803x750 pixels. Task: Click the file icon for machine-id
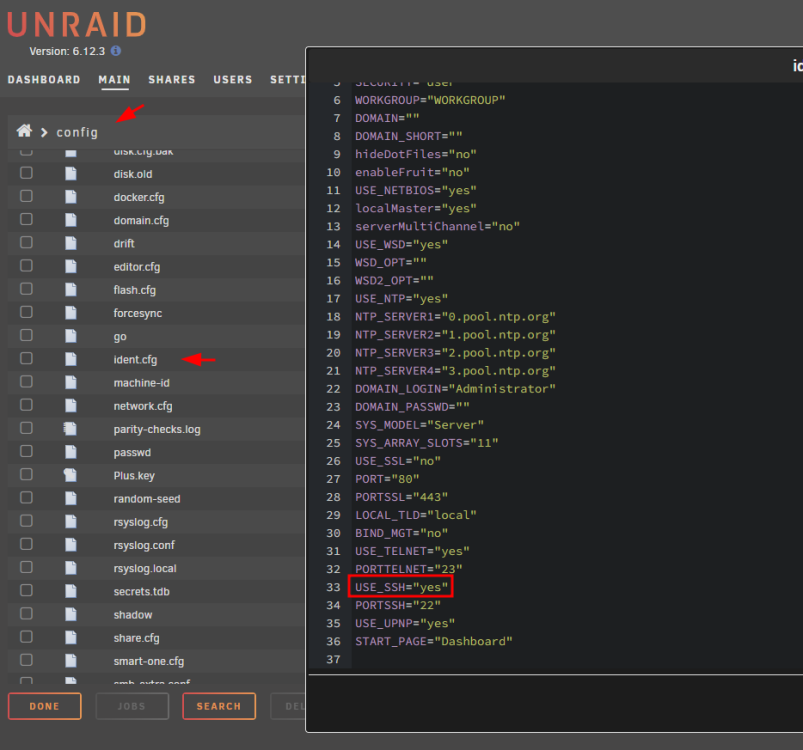(x=71, y=382)
